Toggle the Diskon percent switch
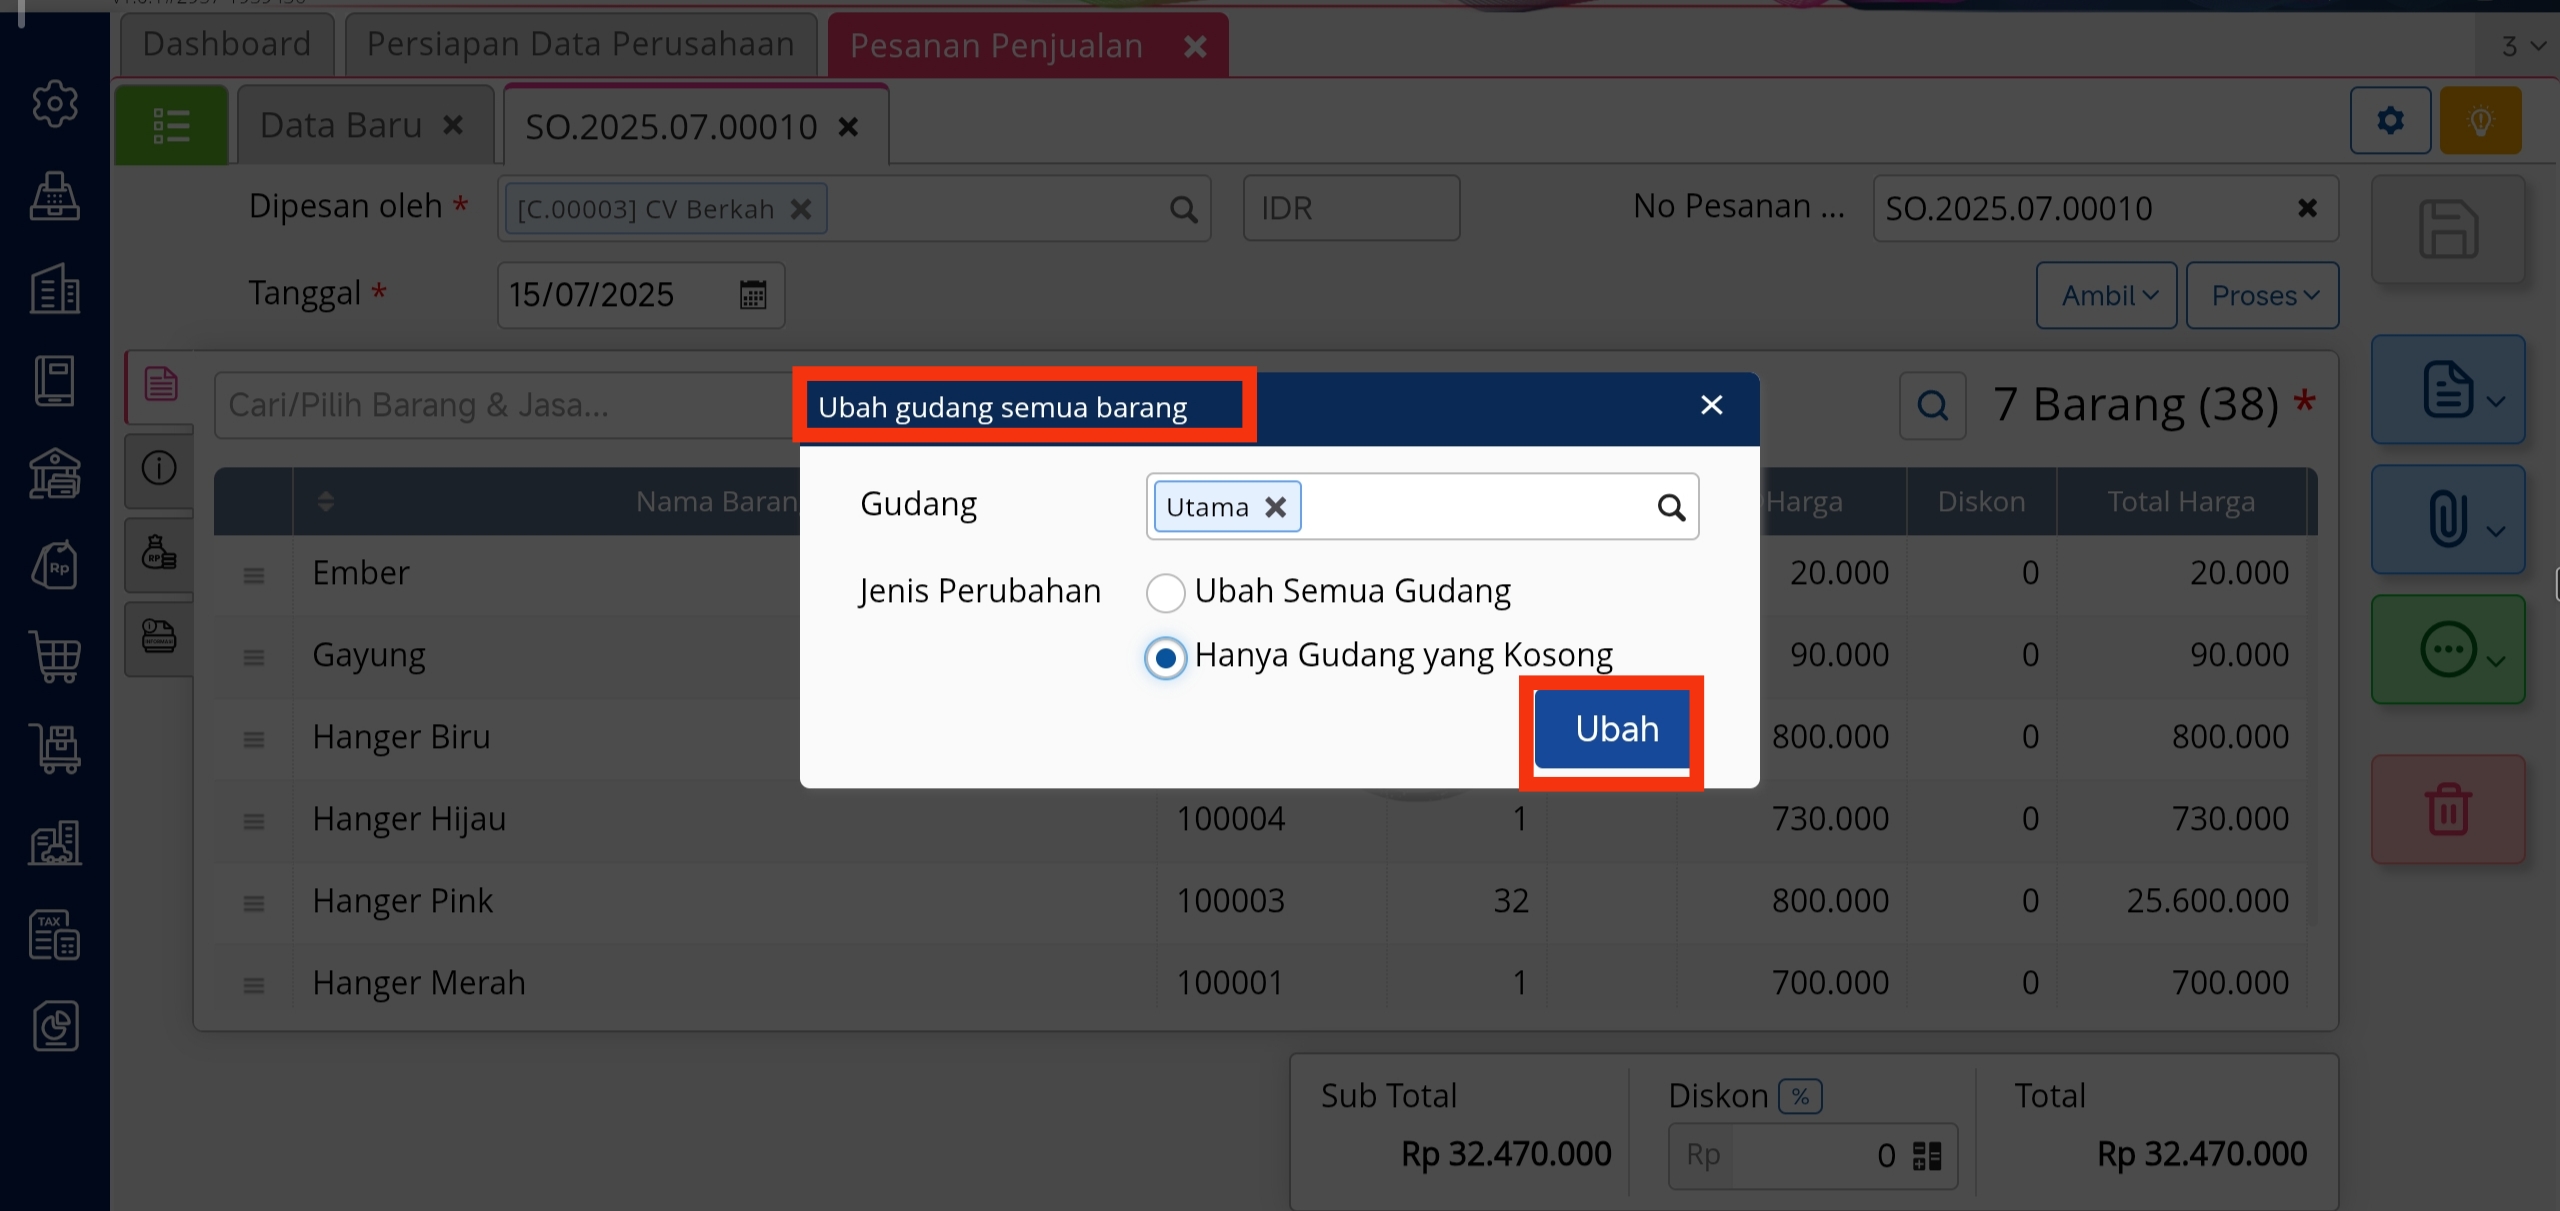This screenshot has height=1211, width=2560. coord(1800,1096)
